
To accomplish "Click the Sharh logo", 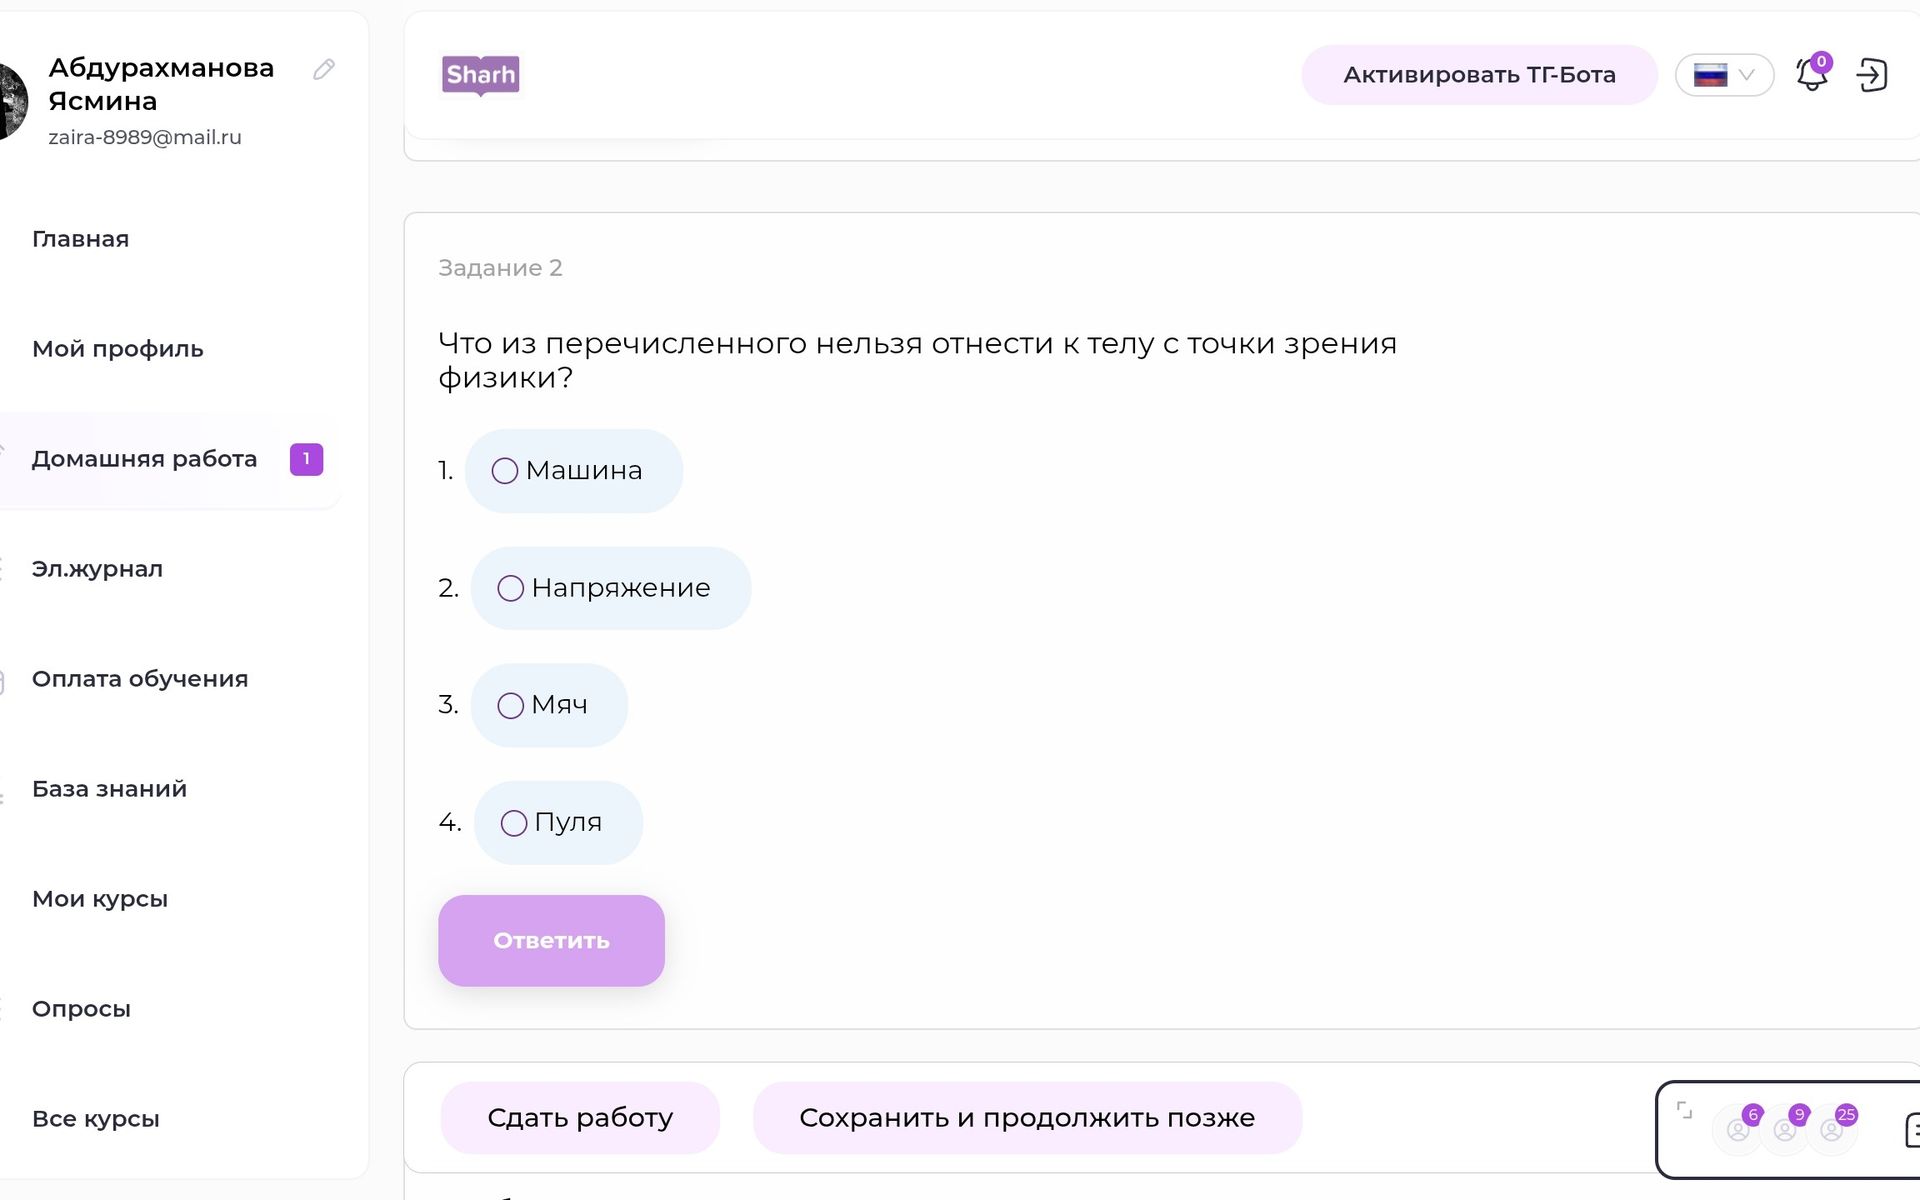I will click(481, 75).
